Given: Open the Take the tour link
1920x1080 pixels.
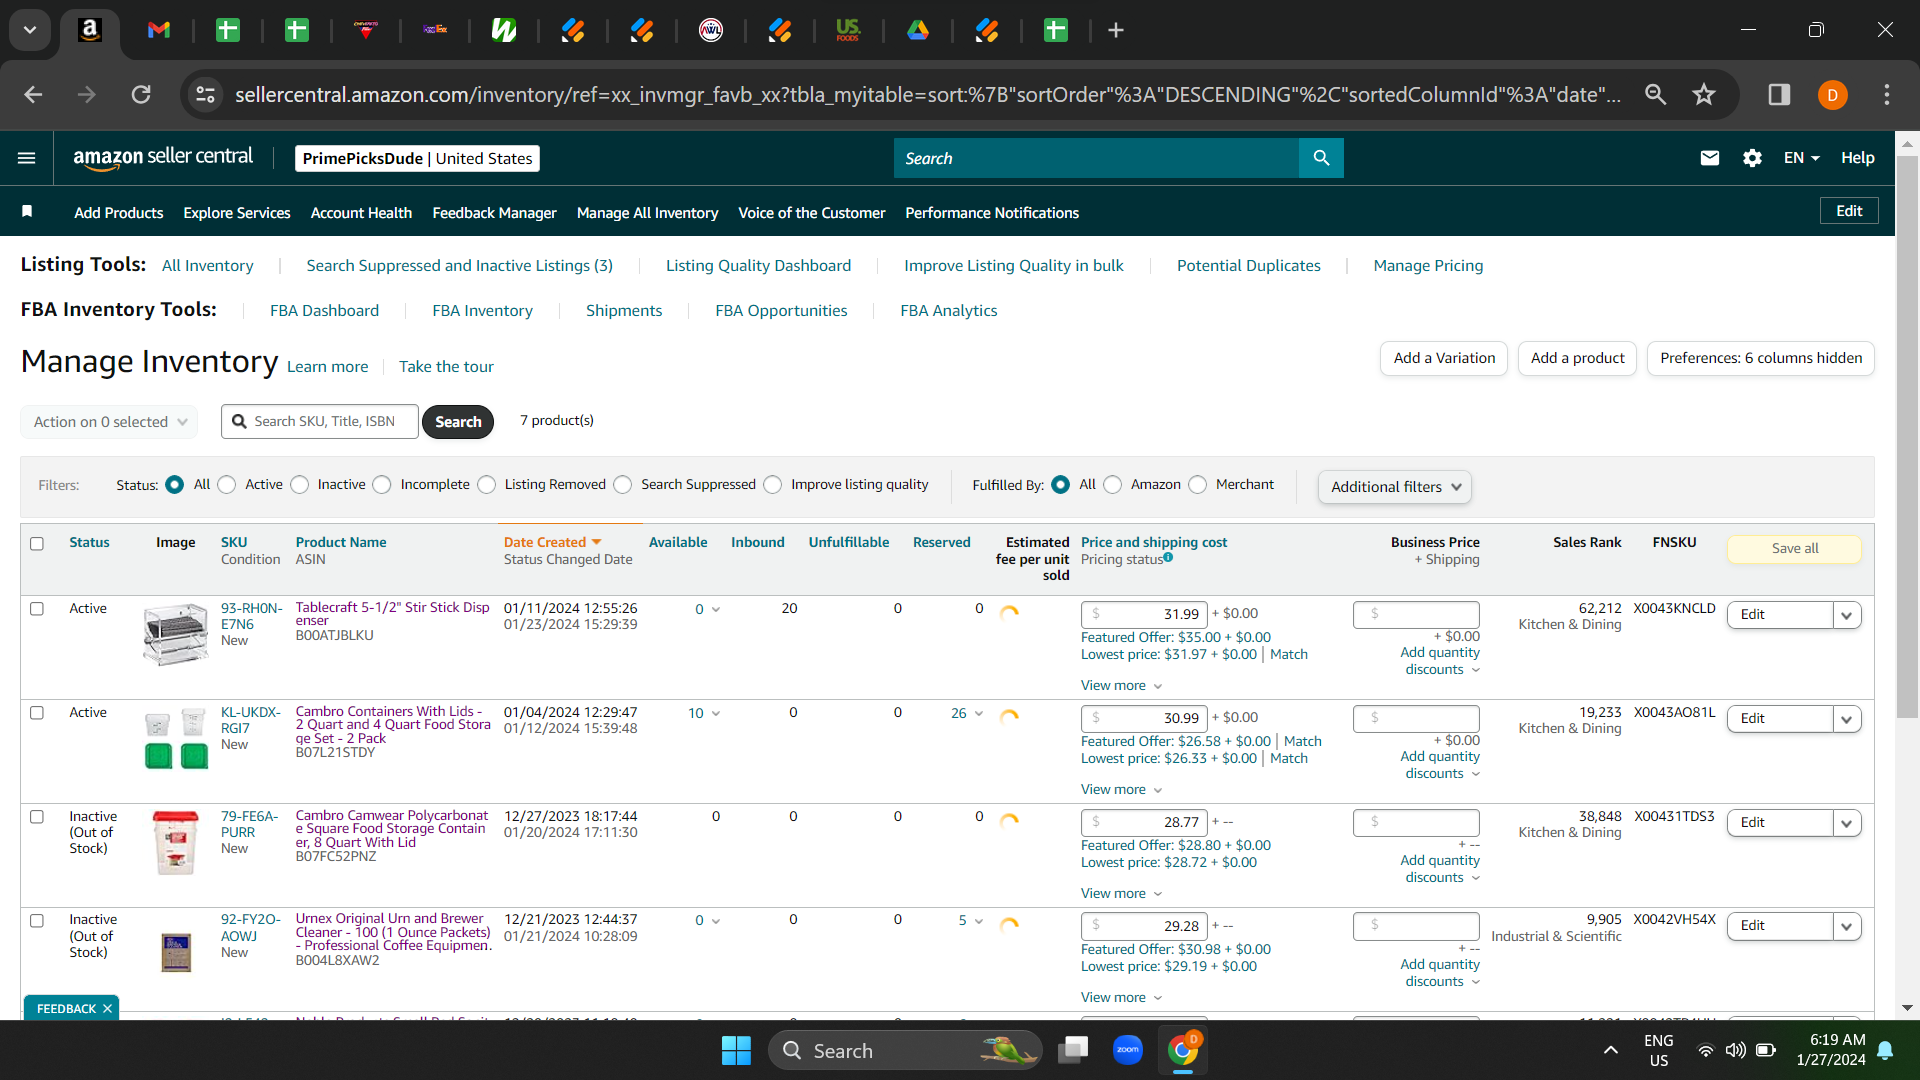Looking at the screenshot, I should point(446,367).
